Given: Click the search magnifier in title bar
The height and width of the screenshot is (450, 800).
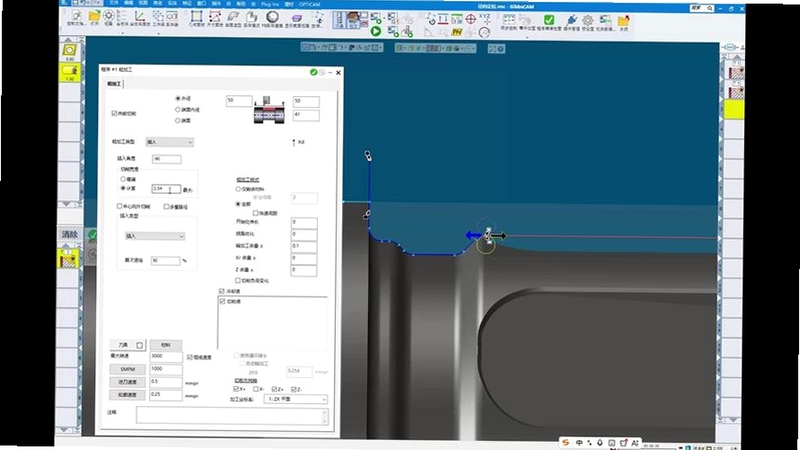Looking at the screenshot, I should coord(710,8).
